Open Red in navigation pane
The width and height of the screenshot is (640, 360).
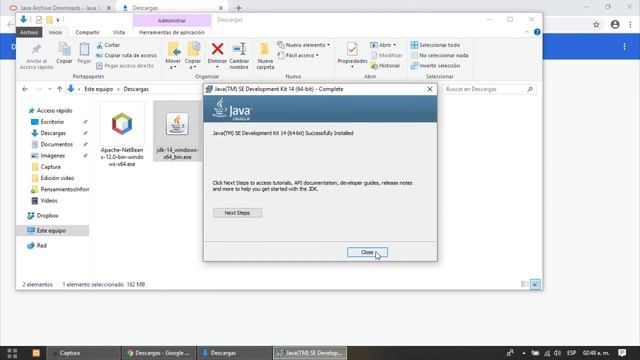click(41, 245)
